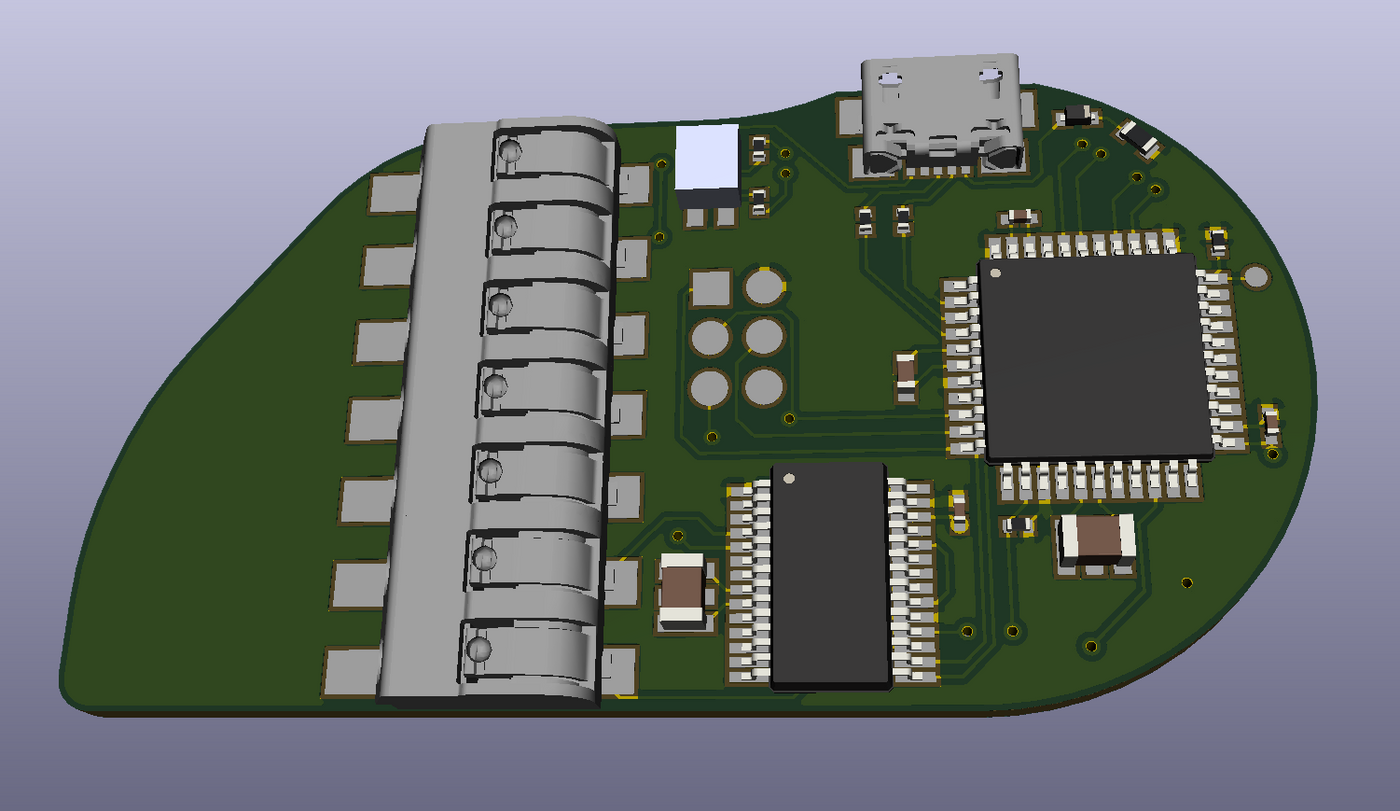Click the small black component right of USB
1400x811 pixels.
(x=1077, y=116)
